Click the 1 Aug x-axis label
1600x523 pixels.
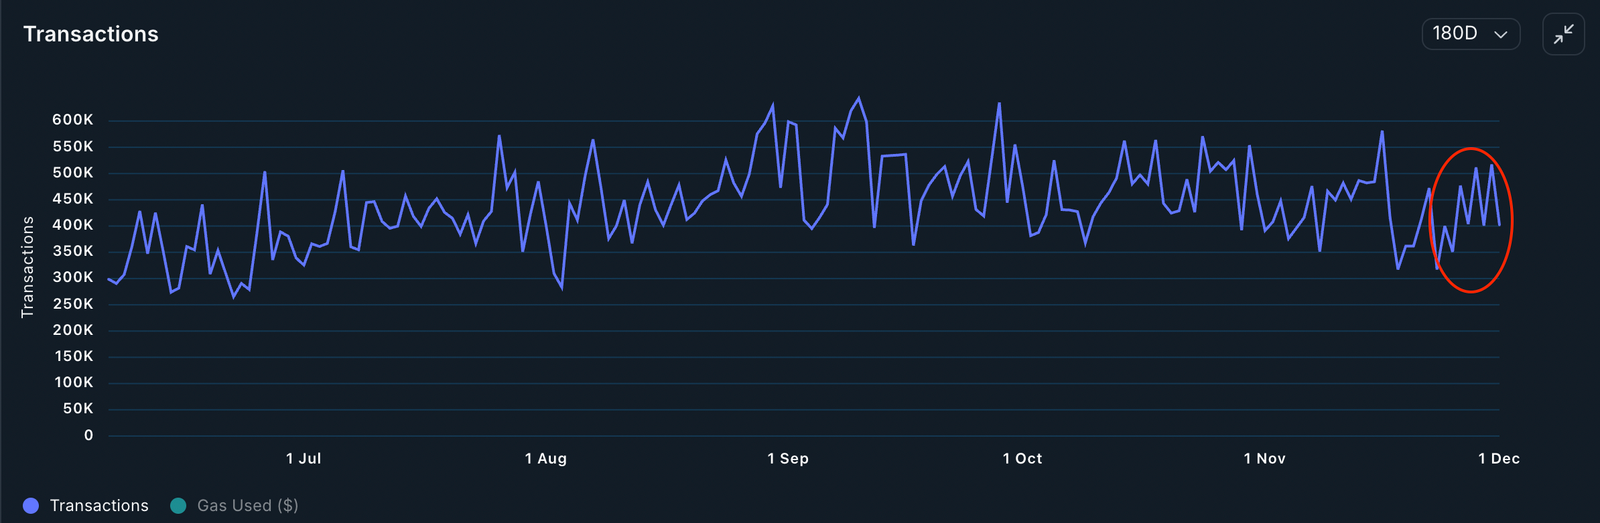(545, 459)
